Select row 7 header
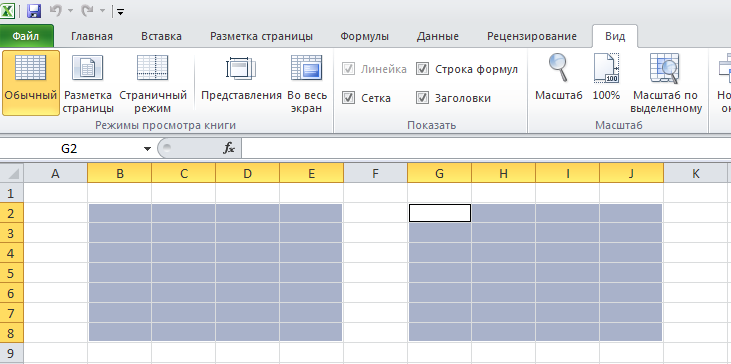Screen dimensions: 731x364 point(12,313)
